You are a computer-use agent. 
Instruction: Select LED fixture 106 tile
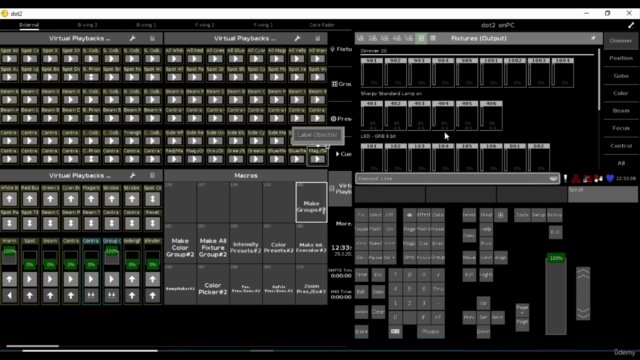(491, 157)
